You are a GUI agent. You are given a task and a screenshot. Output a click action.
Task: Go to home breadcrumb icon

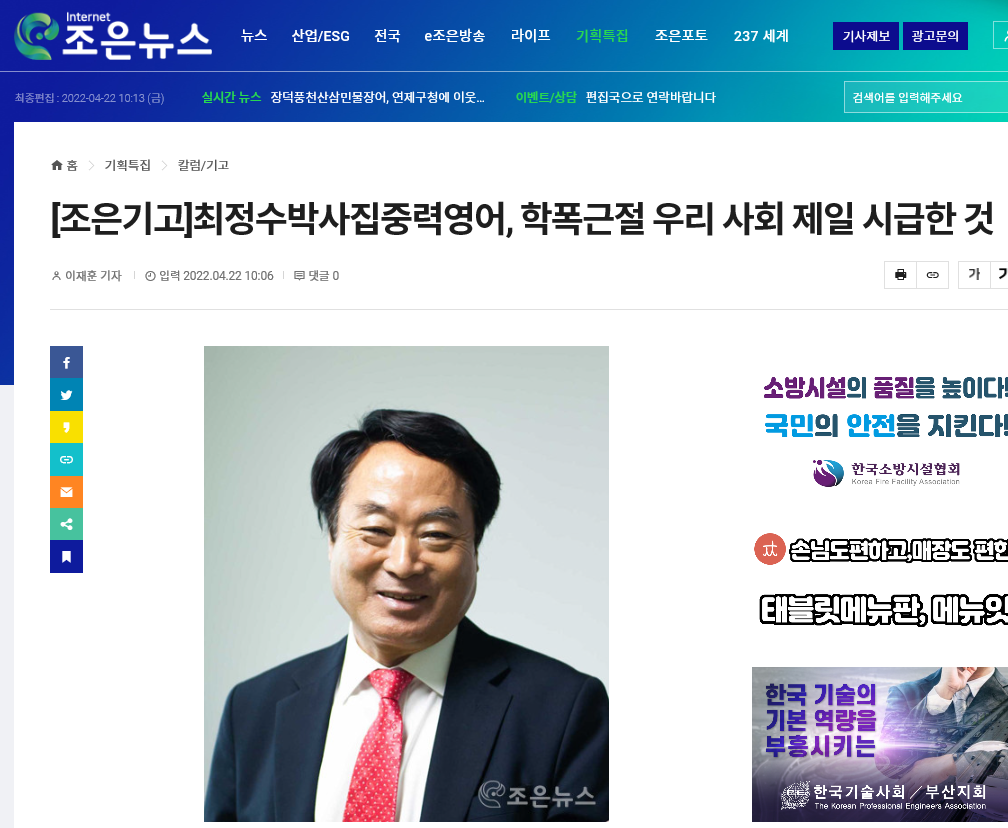[57, 165]
